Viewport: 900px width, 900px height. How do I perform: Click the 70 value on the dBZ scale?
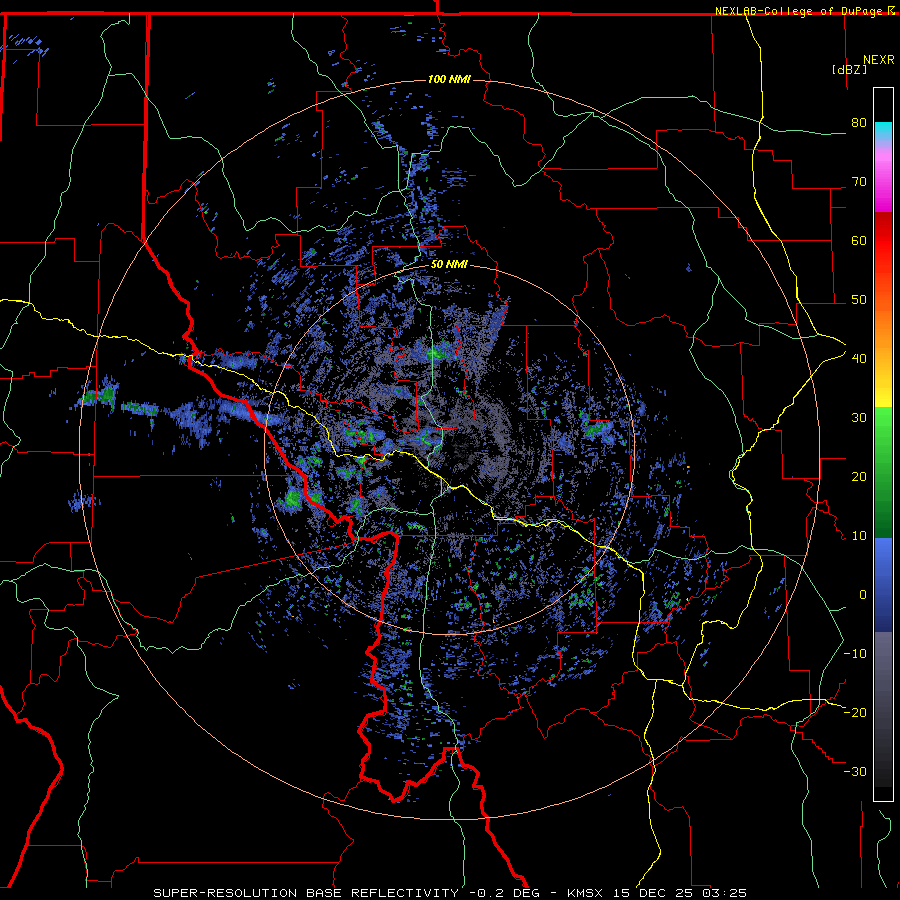click(x=859, y=182)
